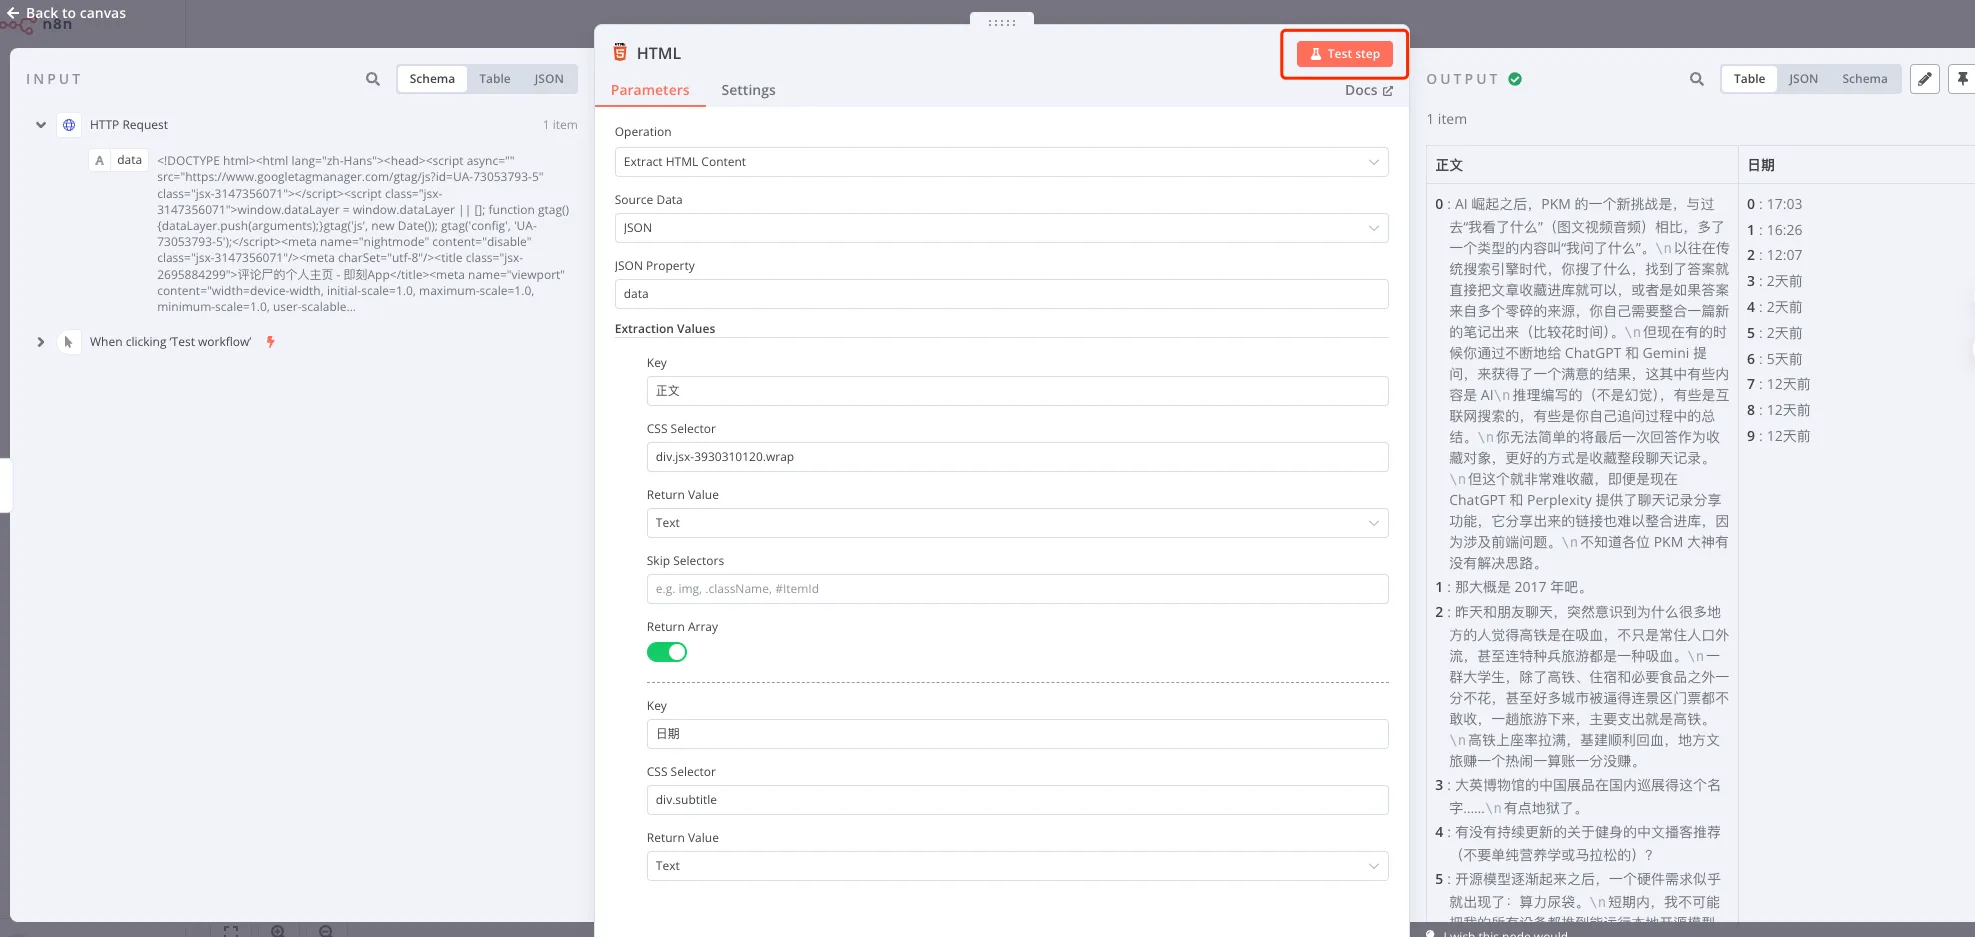1975x937 pixels.
Task: Open search in the OUTPUT panel
Action: tap(1697, 79)
